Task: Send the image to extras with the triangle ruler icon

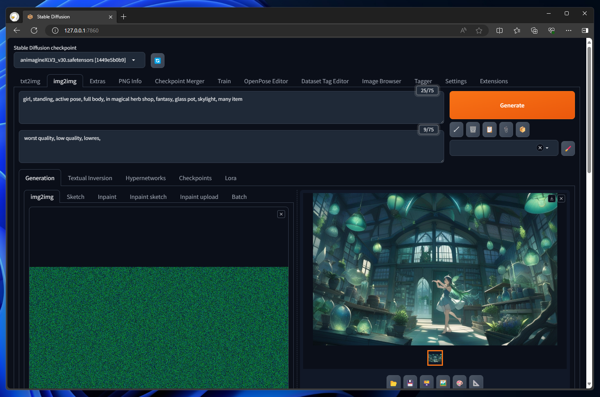Action: [476, 382]
